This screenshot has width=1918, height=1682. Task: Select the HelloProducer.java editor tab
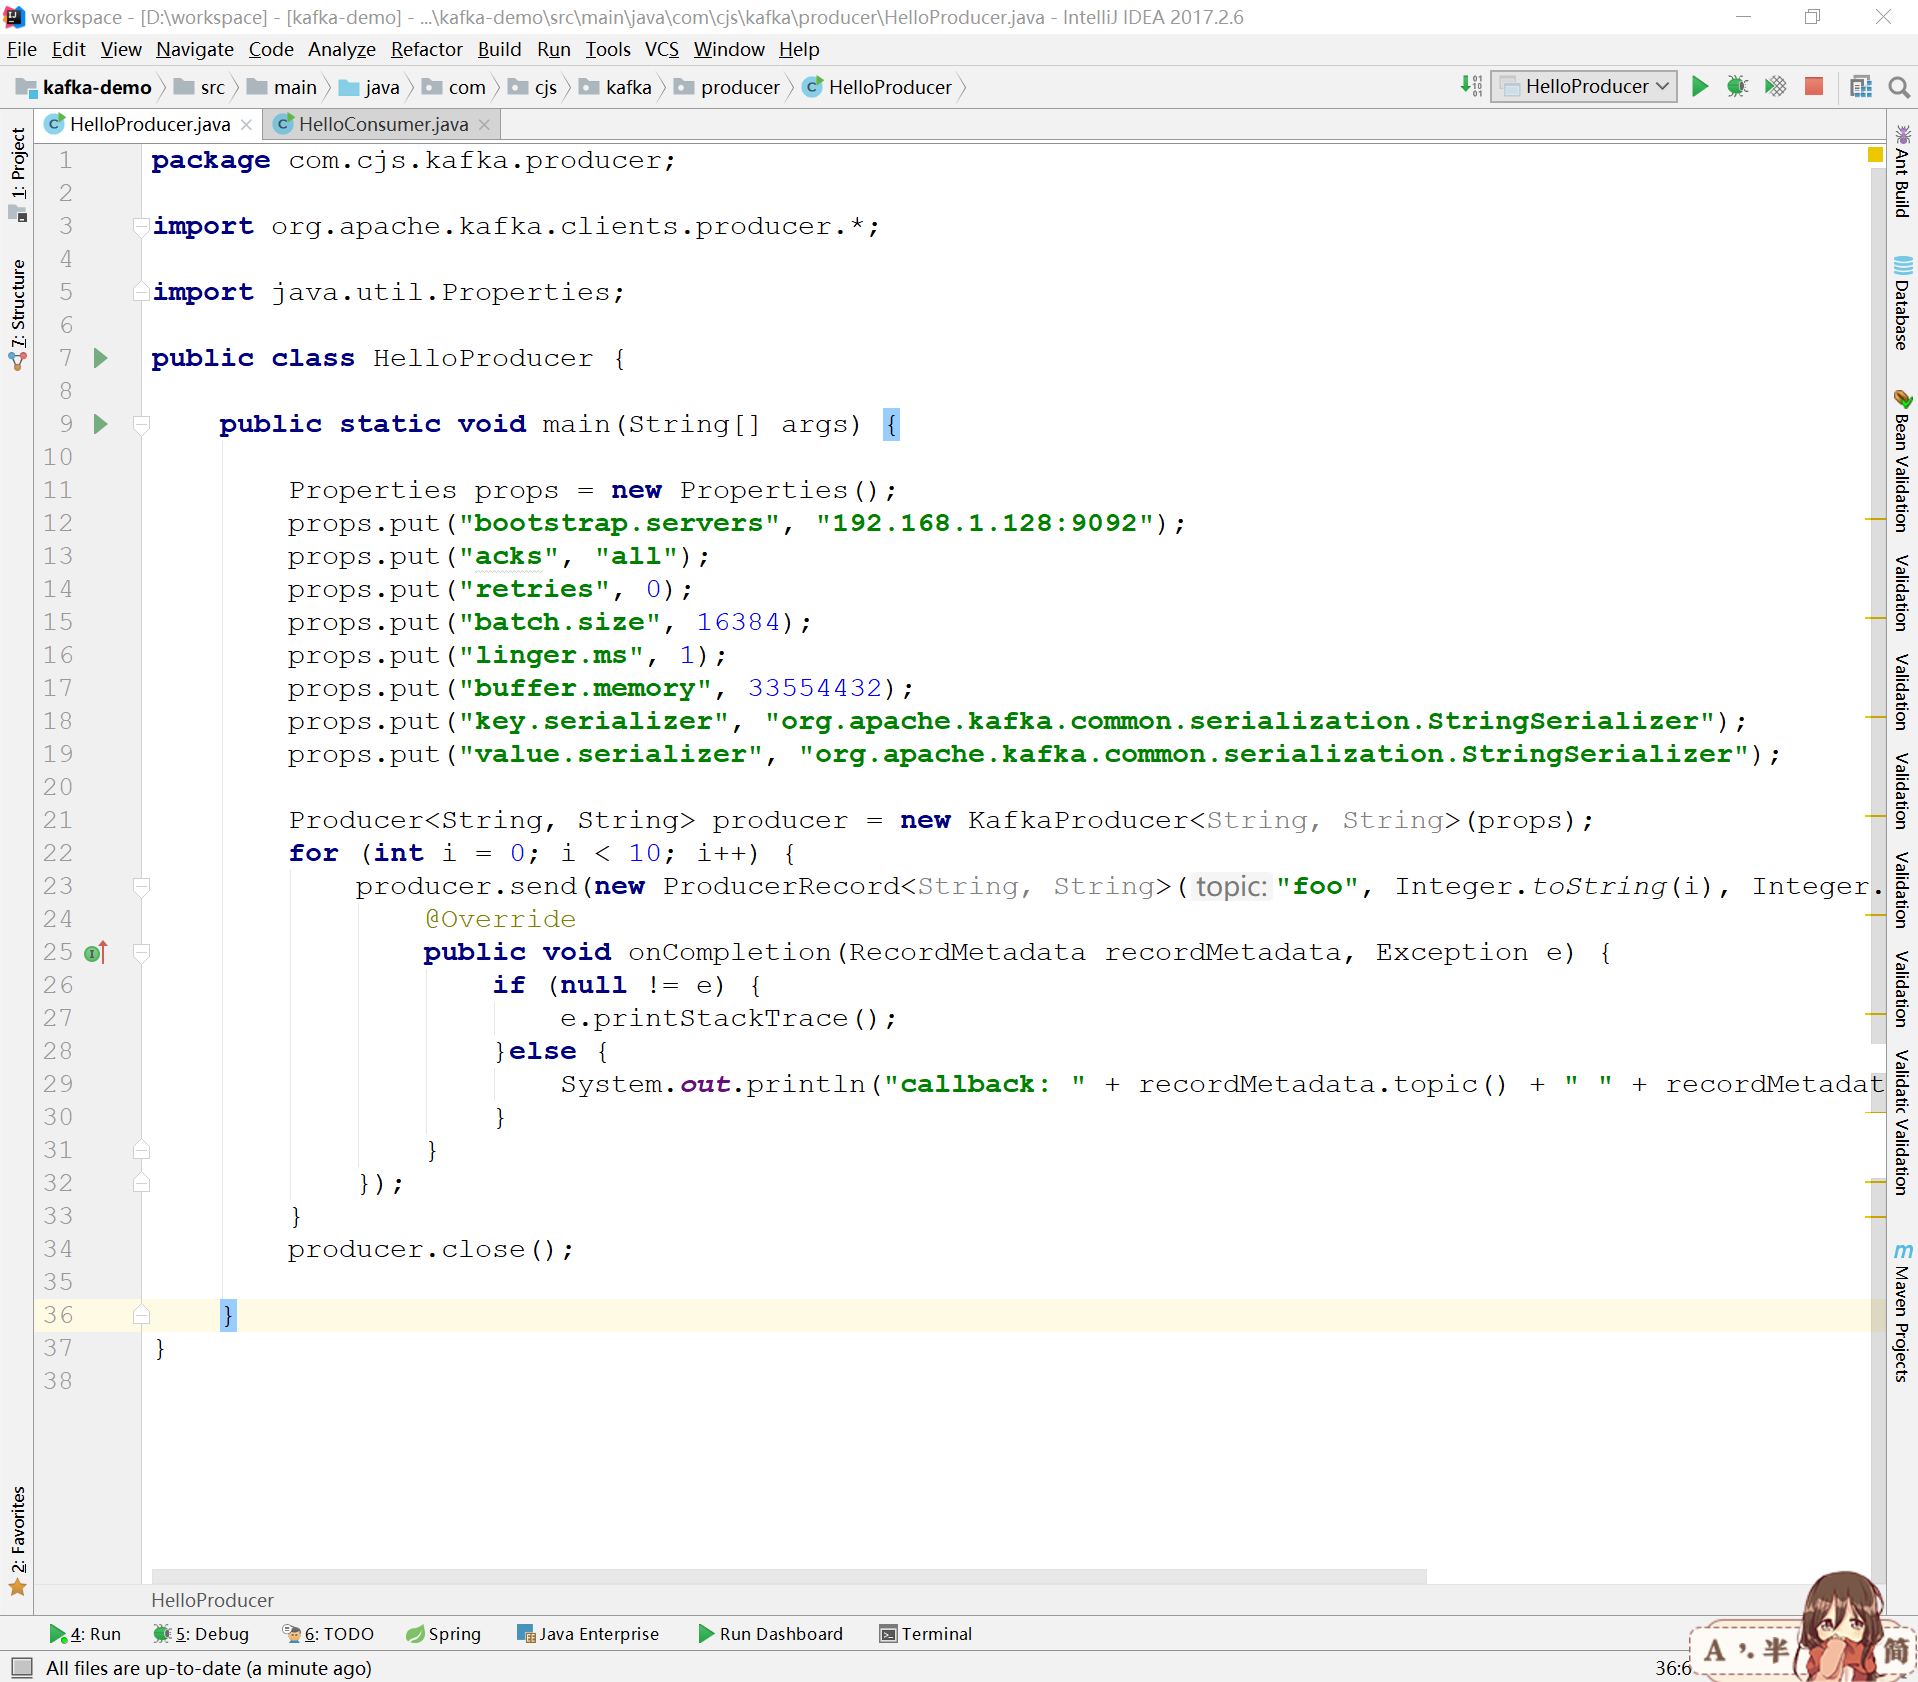click(149, 124)
